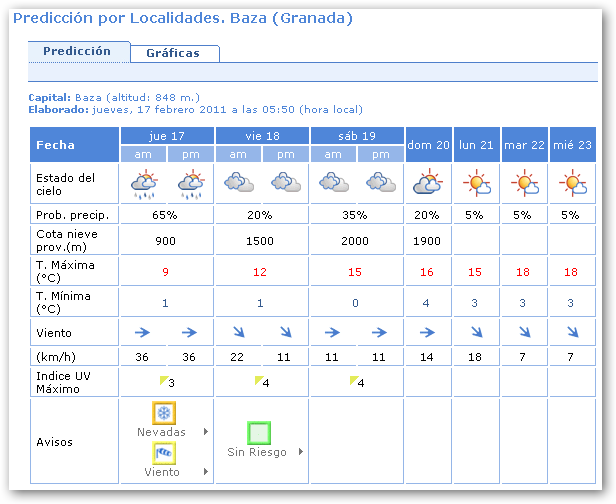Expand the Nevadas warning arrow

tap(206, 432)
